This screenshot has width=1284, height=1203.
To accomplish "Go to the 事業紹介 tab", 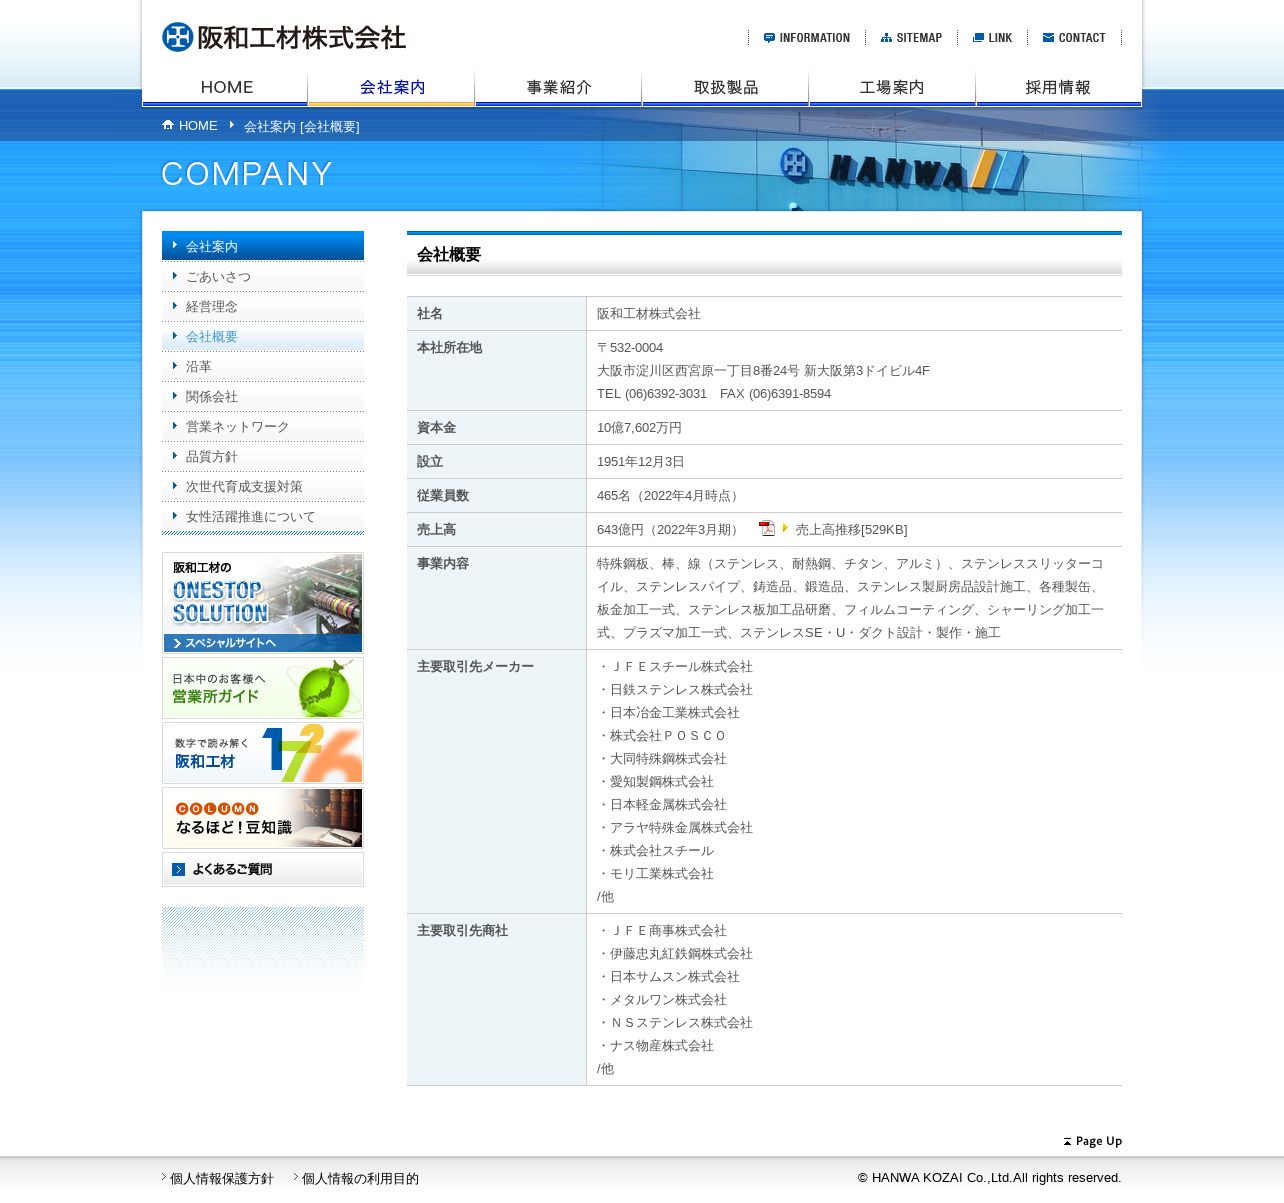I will (x=558, y=88).
